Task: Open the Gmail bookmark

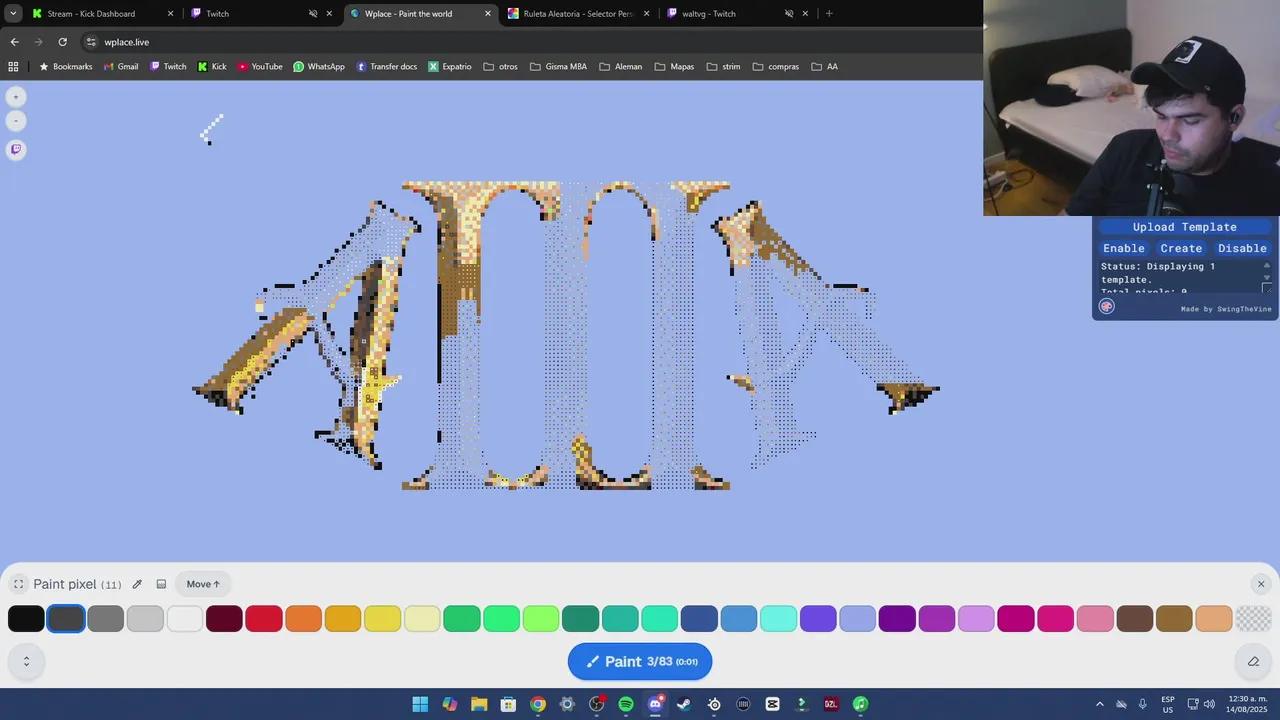Action: [x=121, y=67]
